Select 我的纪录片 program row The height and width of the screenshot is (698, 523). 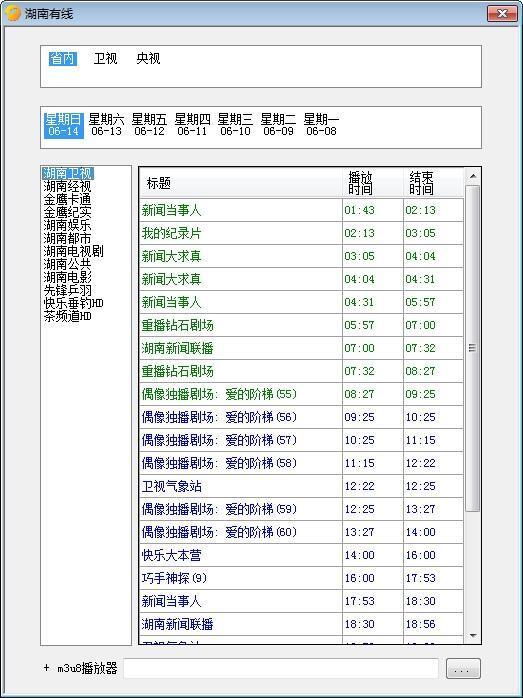[301, 233]
